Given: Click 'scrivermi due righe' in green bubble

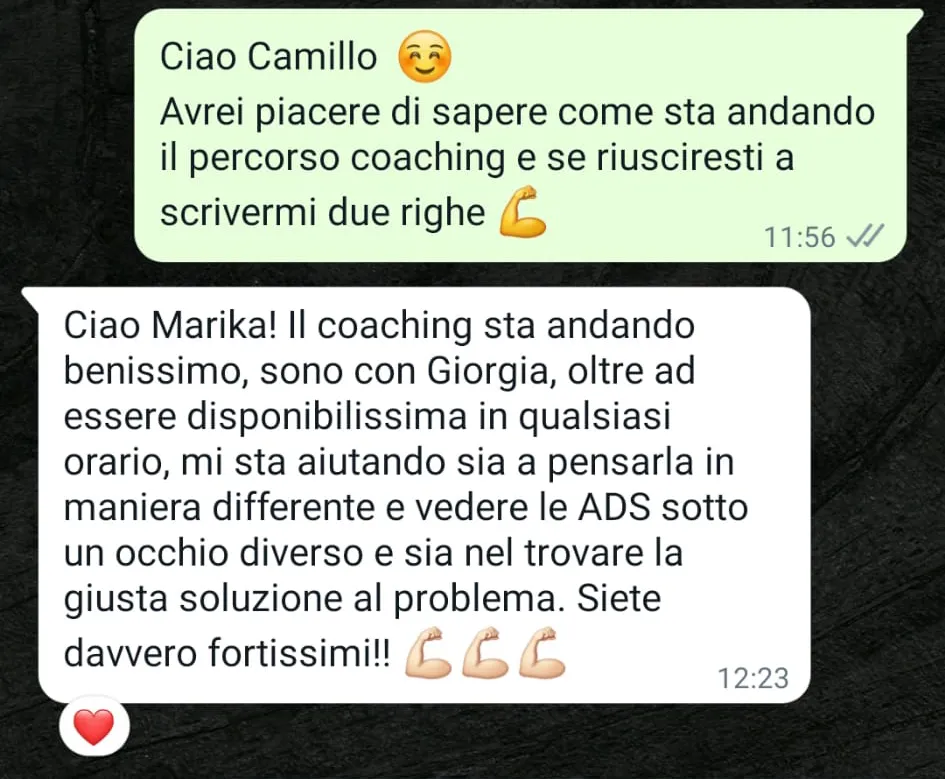Looking at the screenshot, I should 322,213.
